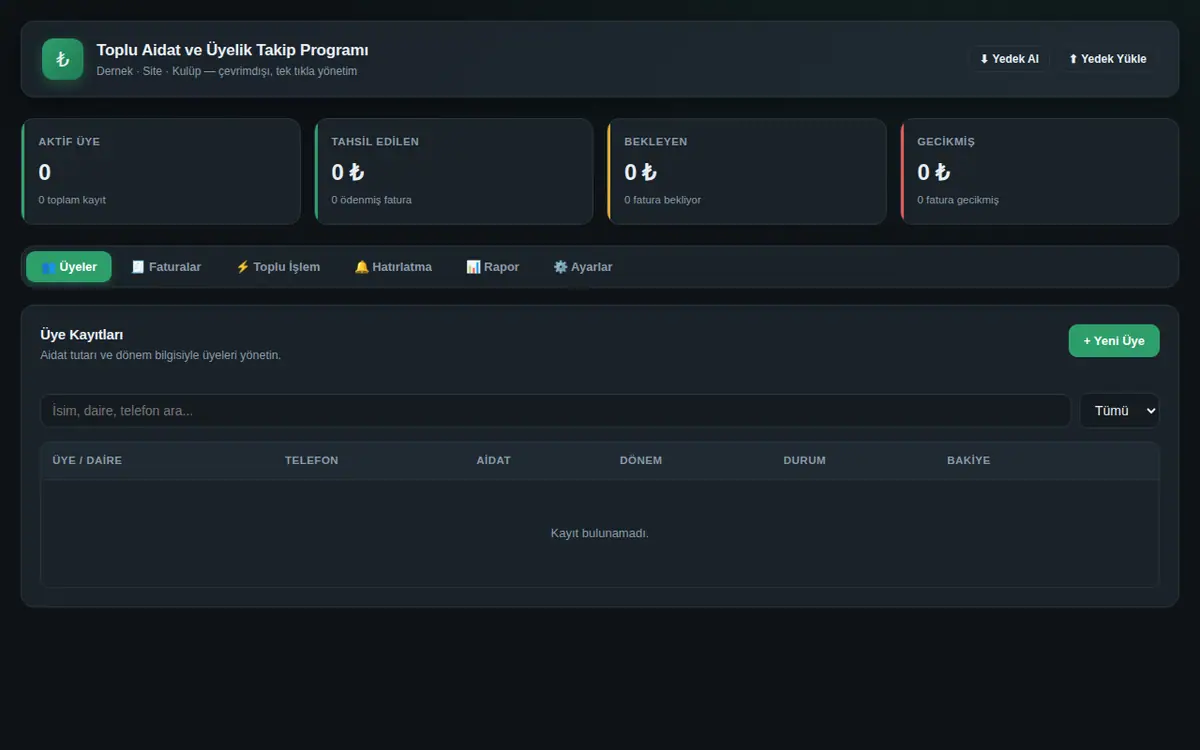The image size is (1200, 750).
Task: Open the Ayarlar tab
Action: (x=583, y=267)
